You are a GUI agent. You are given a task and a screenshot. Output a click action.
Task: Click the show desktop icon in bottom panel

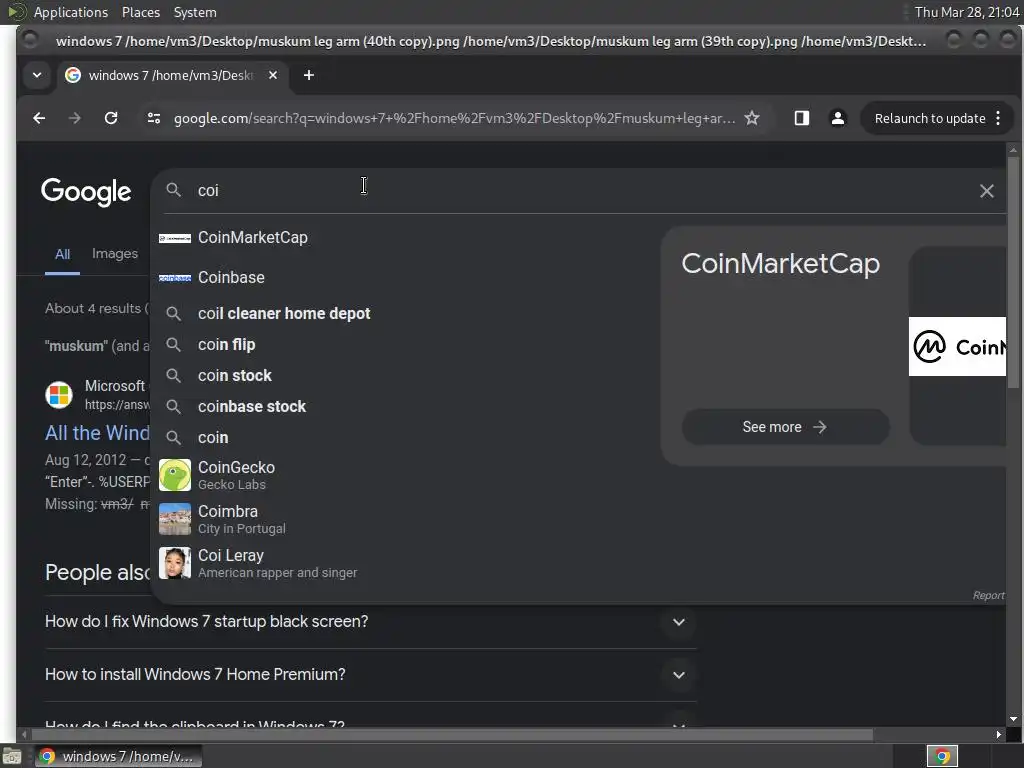pos(12,756)
